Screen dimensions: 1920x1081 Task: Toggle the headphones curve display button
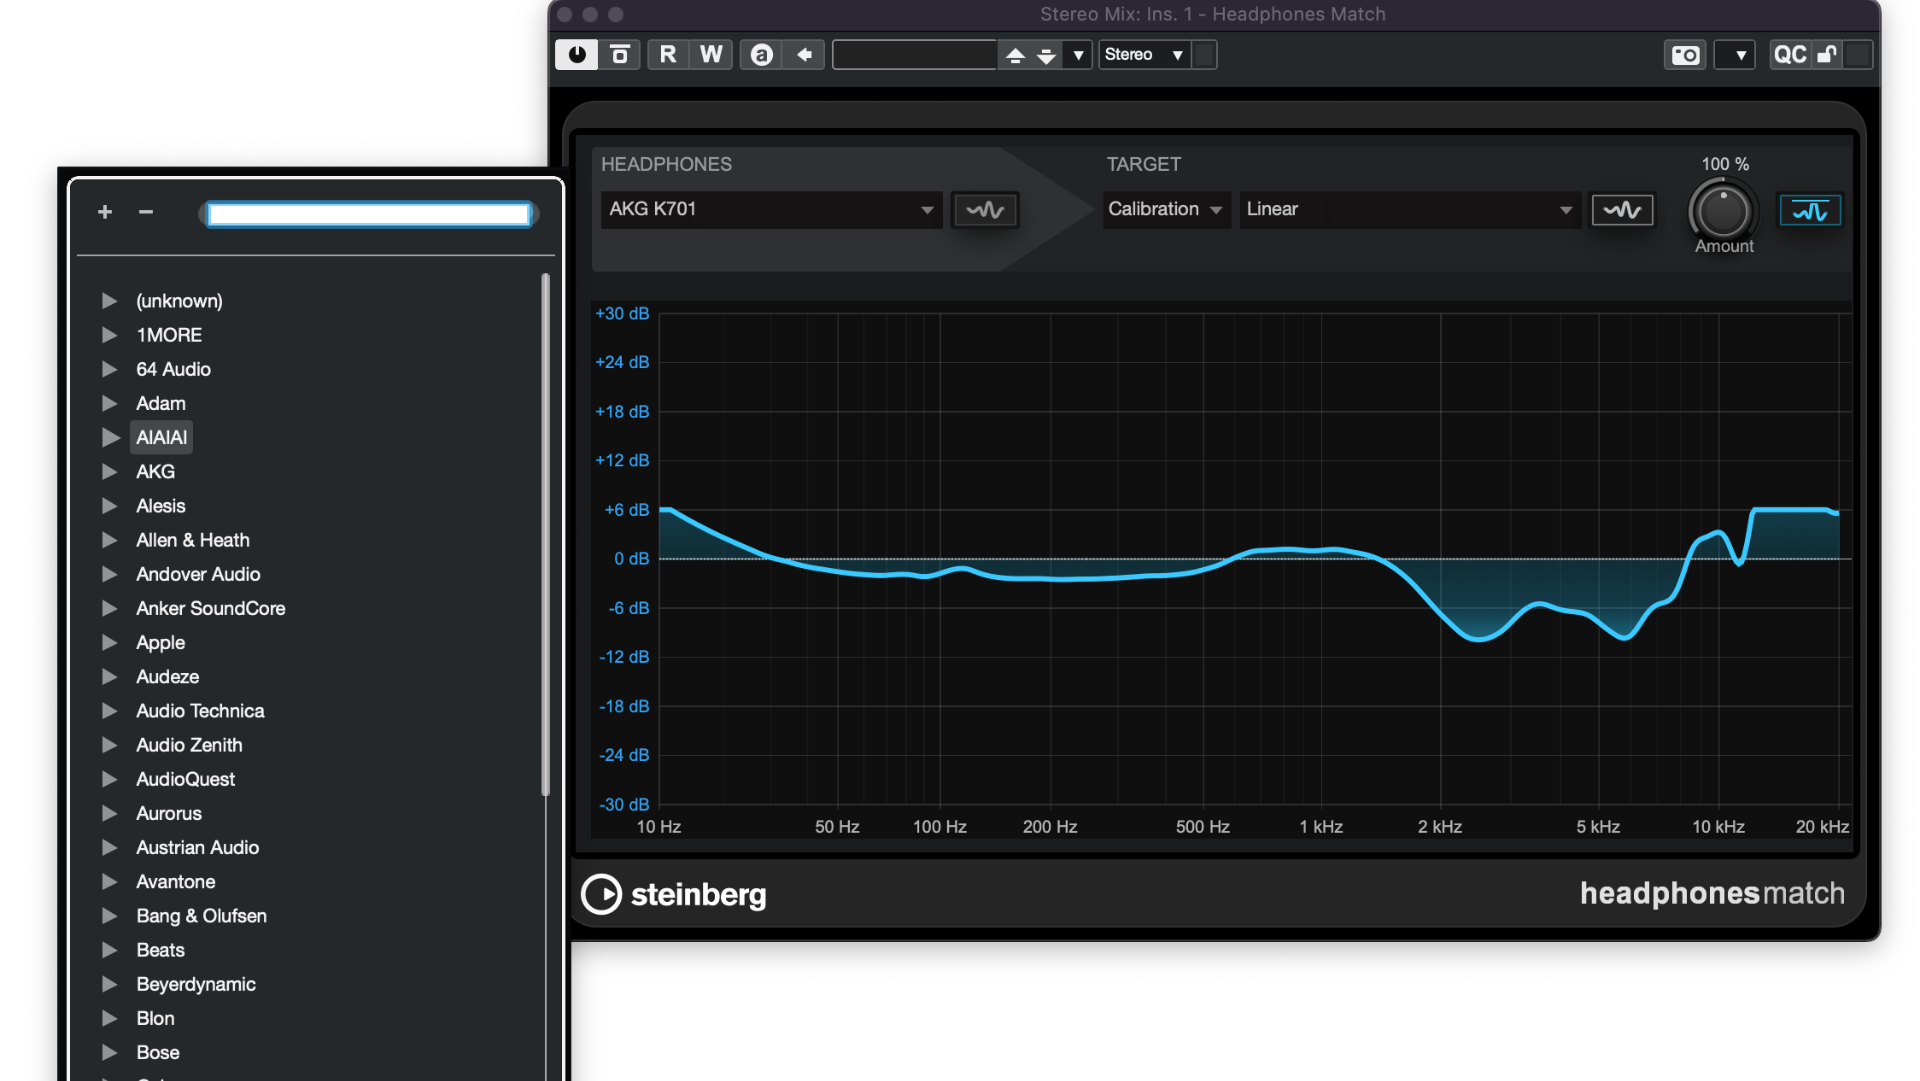click(985, 210)
